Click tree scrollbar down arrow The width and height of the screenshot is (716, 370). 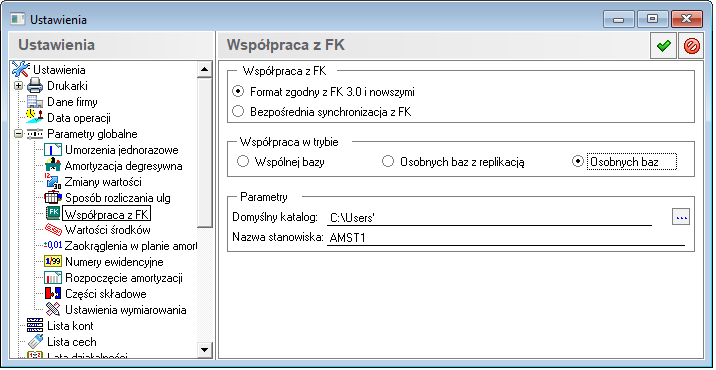point(204,349)
